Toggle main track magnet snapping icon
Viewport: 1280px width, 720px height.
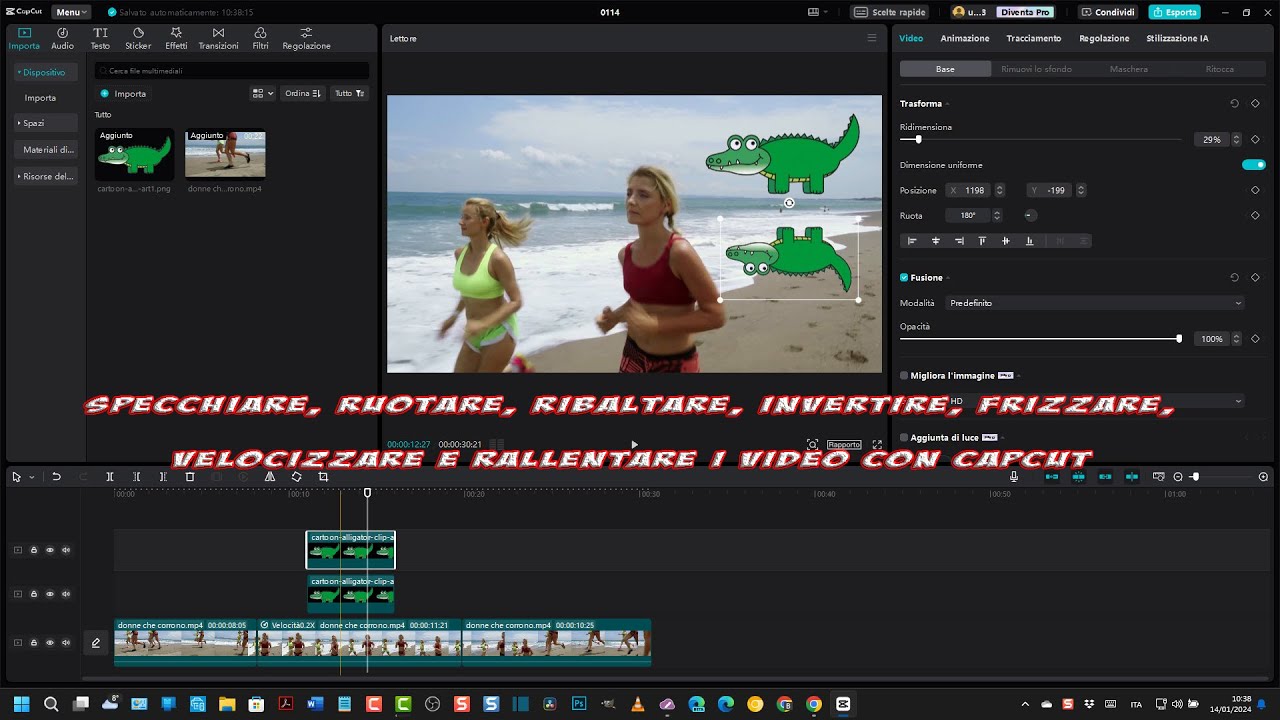pyautogui.click(x=1052, y=477)
